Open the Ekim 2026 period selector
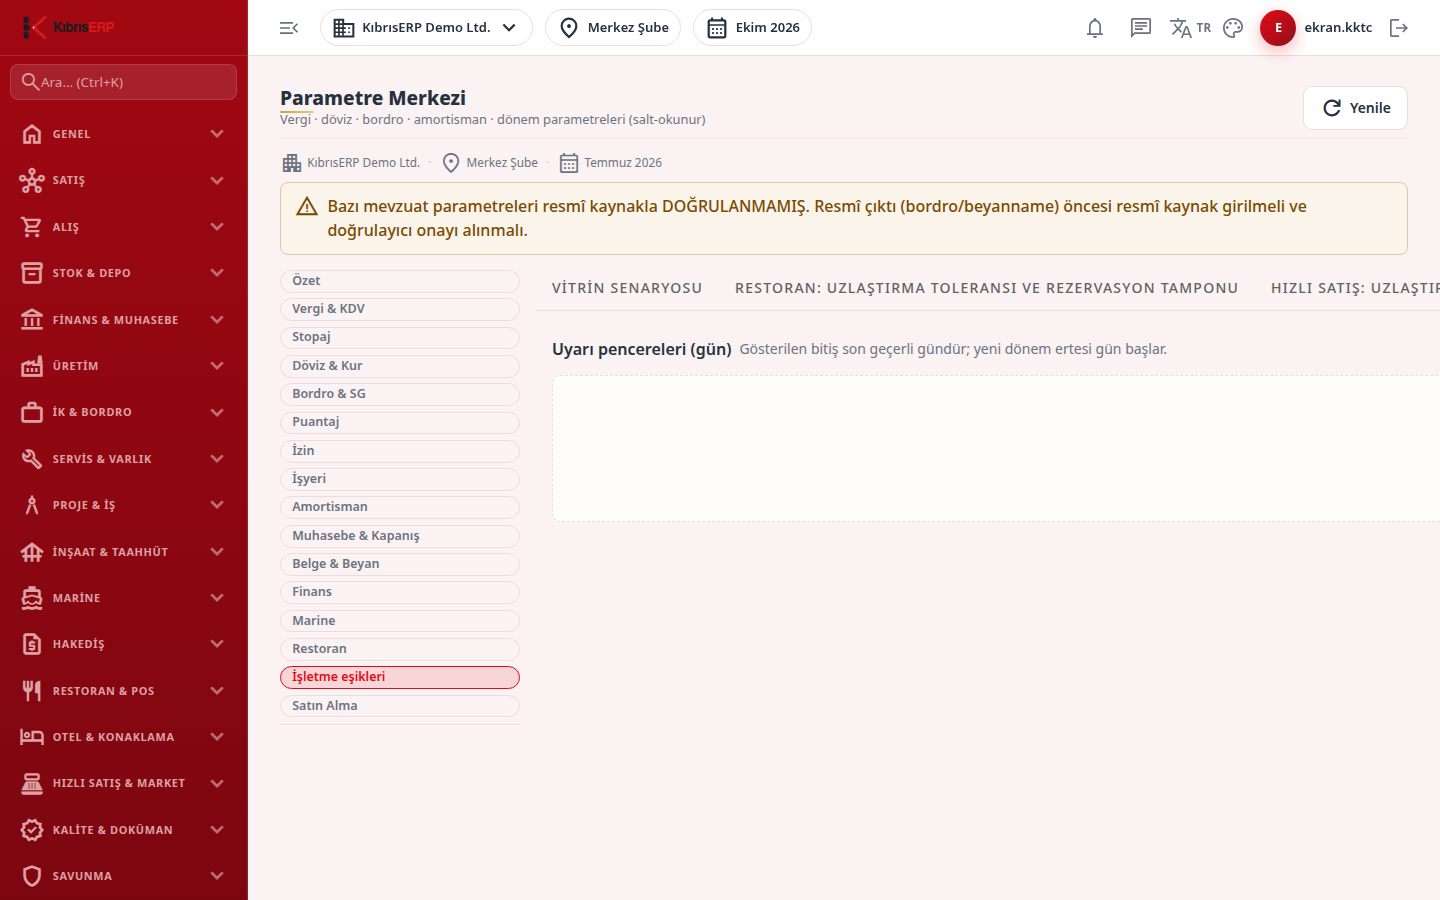 coord(752,28)
